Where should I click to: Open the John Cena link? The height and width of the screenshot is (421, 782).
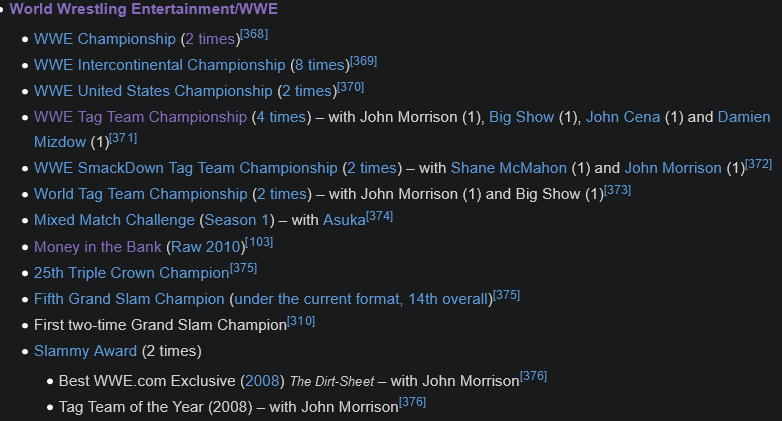pyautogui.click(x=622, y=117)
